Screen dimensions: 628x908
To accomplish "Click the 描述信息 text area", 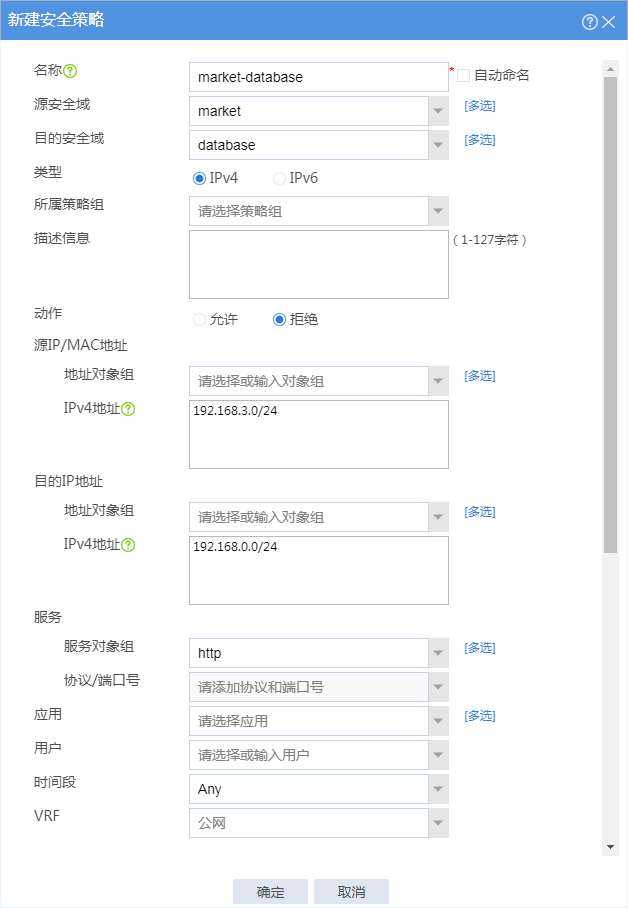I will [319, 265].
